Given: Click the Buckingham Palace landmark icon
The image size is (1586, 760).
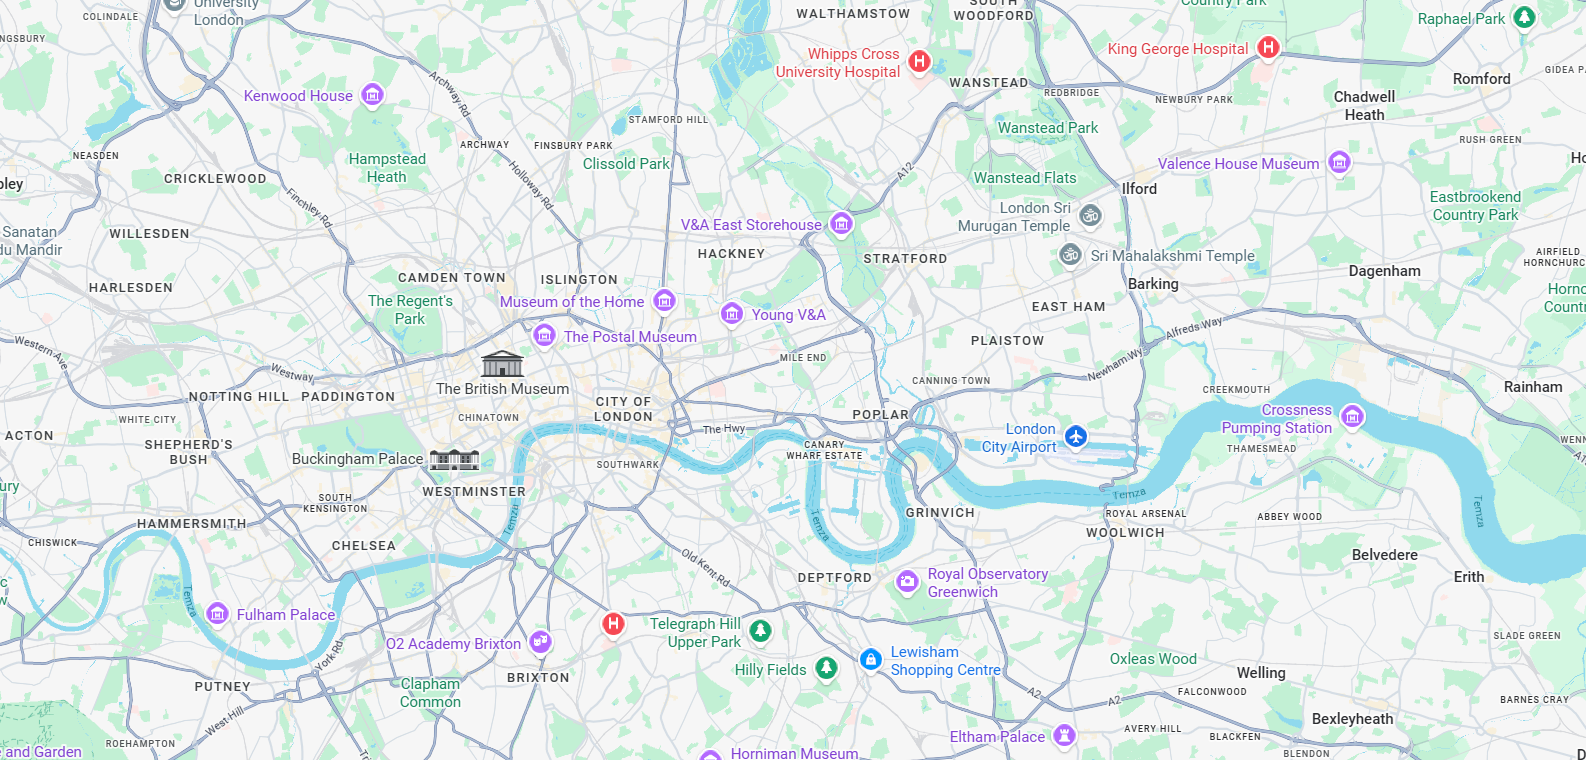Looking at the screenshot, I should point(455,459).
